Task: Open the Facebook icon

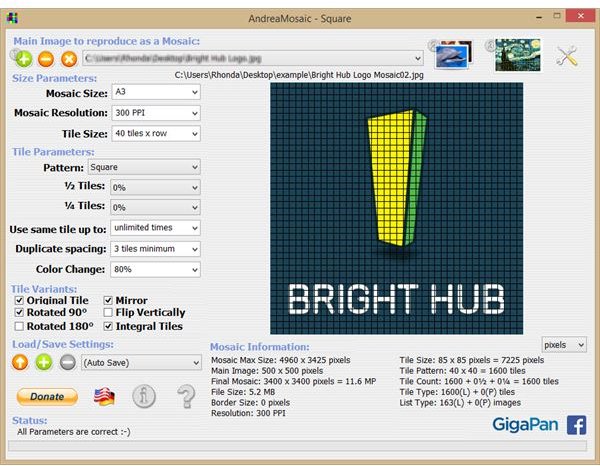Action: 576,425
